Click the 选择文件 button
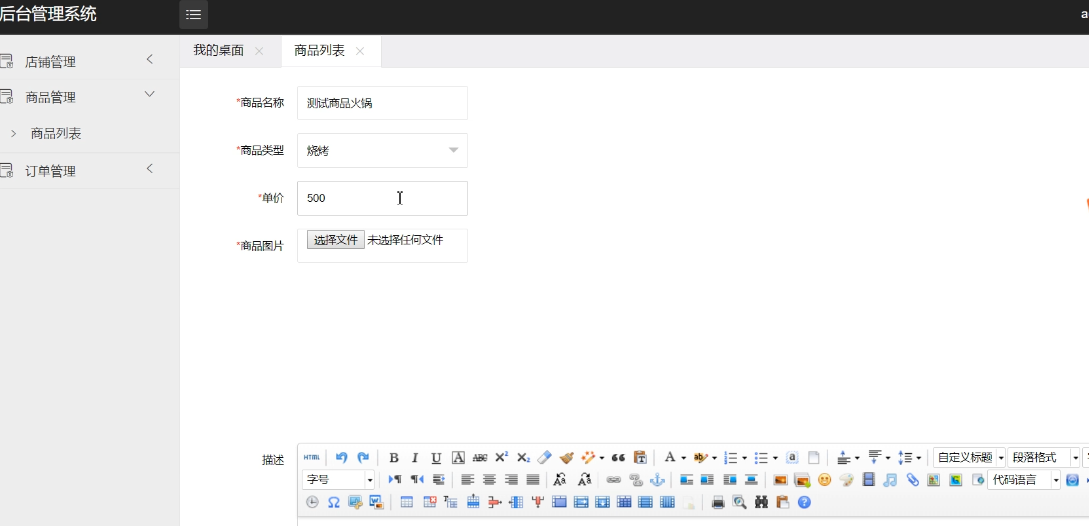This screenshot has width=1089, height=526. (x=335, y=240)
